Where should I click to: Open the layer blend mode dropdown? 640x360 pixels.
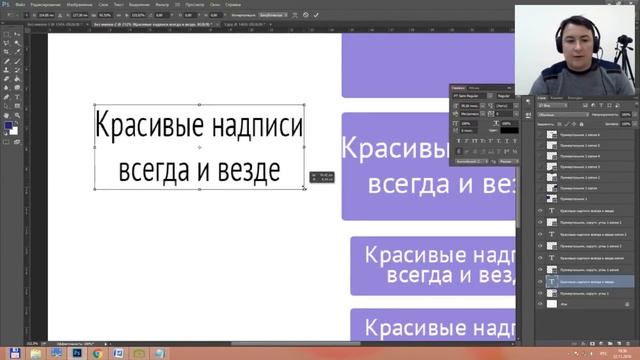[x=562, y=115]
